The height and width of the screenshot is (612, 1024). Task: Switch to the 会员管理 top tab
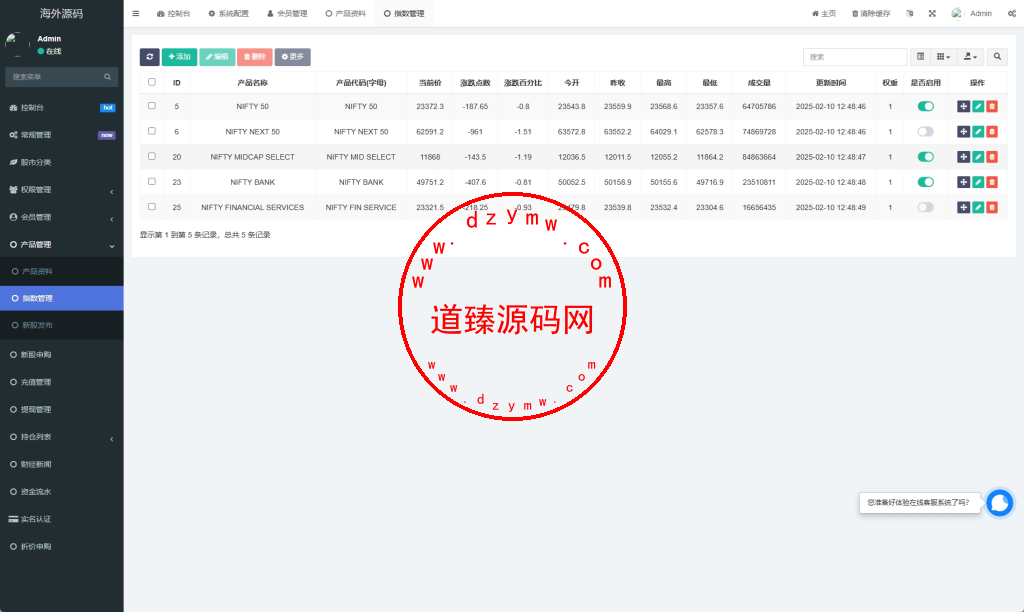pos(287,13)
